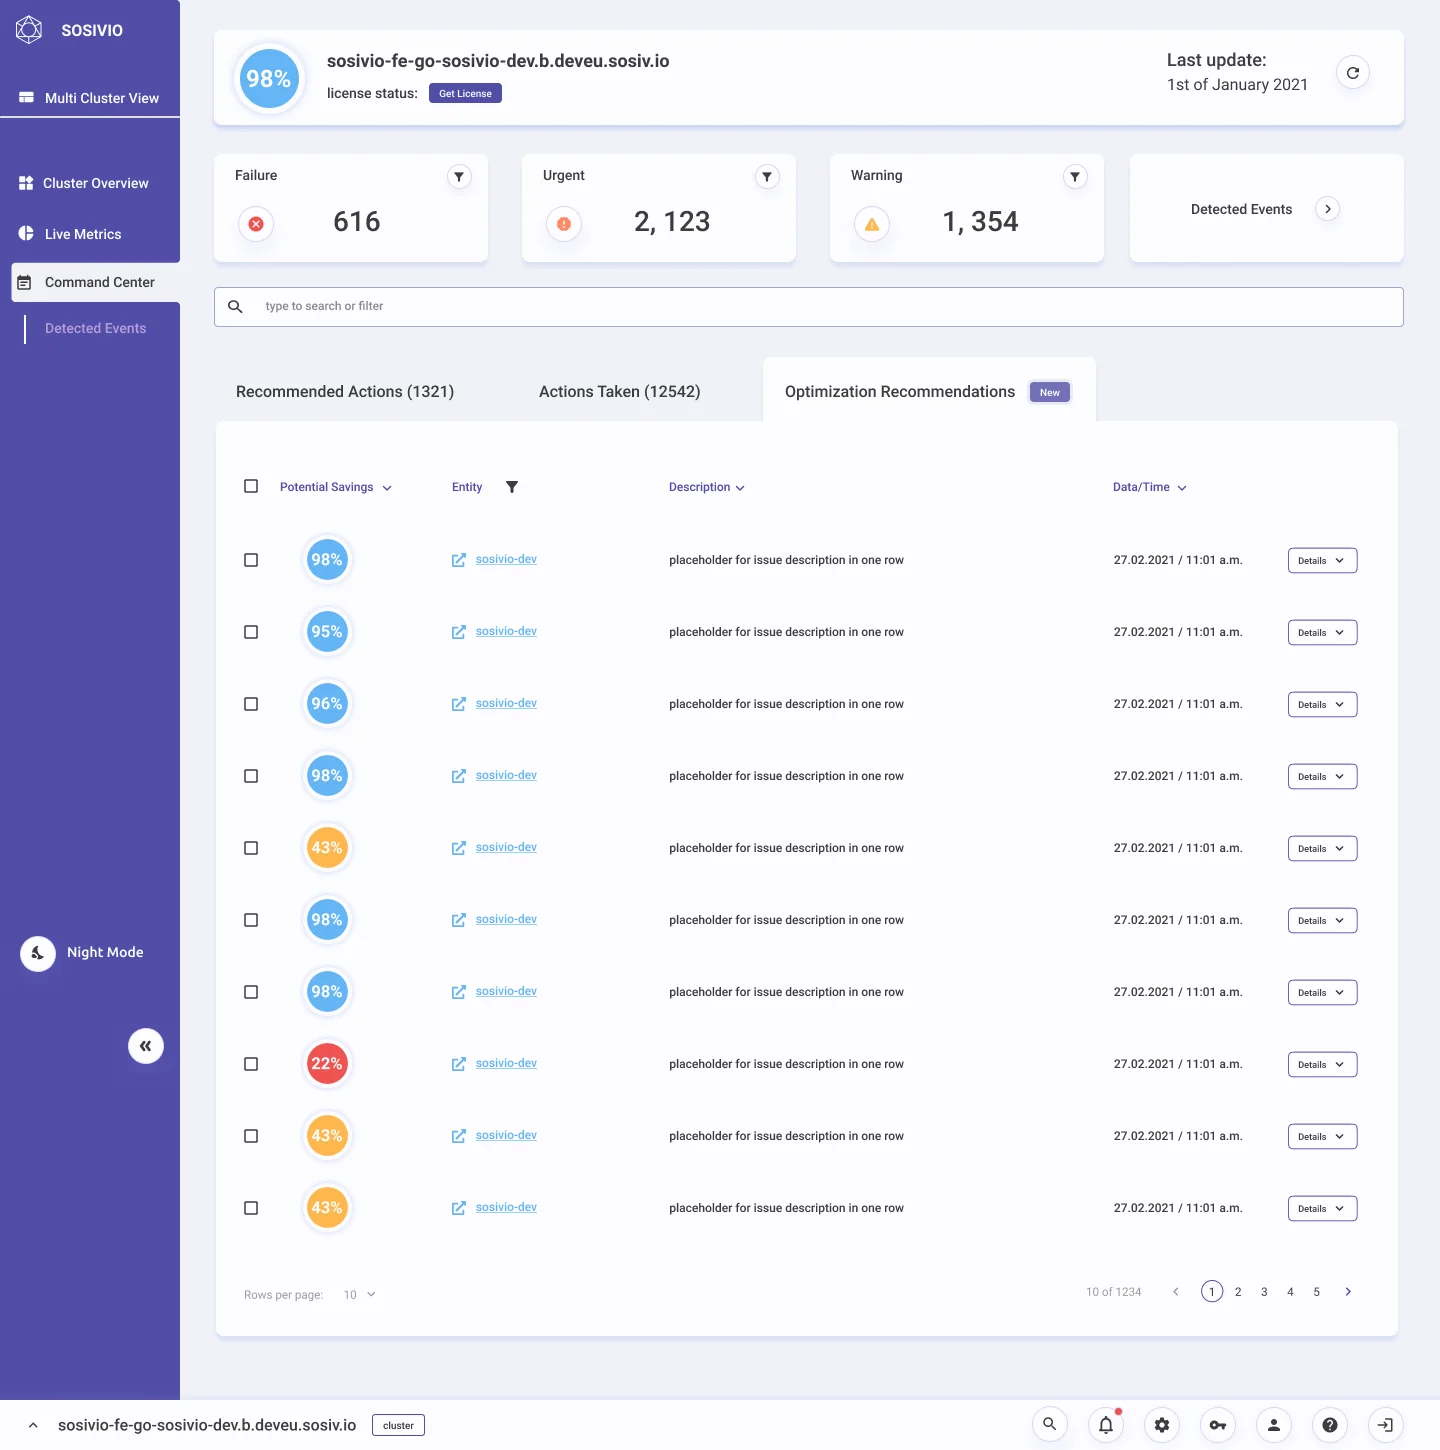Click the Entity column filter funnel
The height and width of the screenshot is (1450, 1440).
(x=512, y=487)
